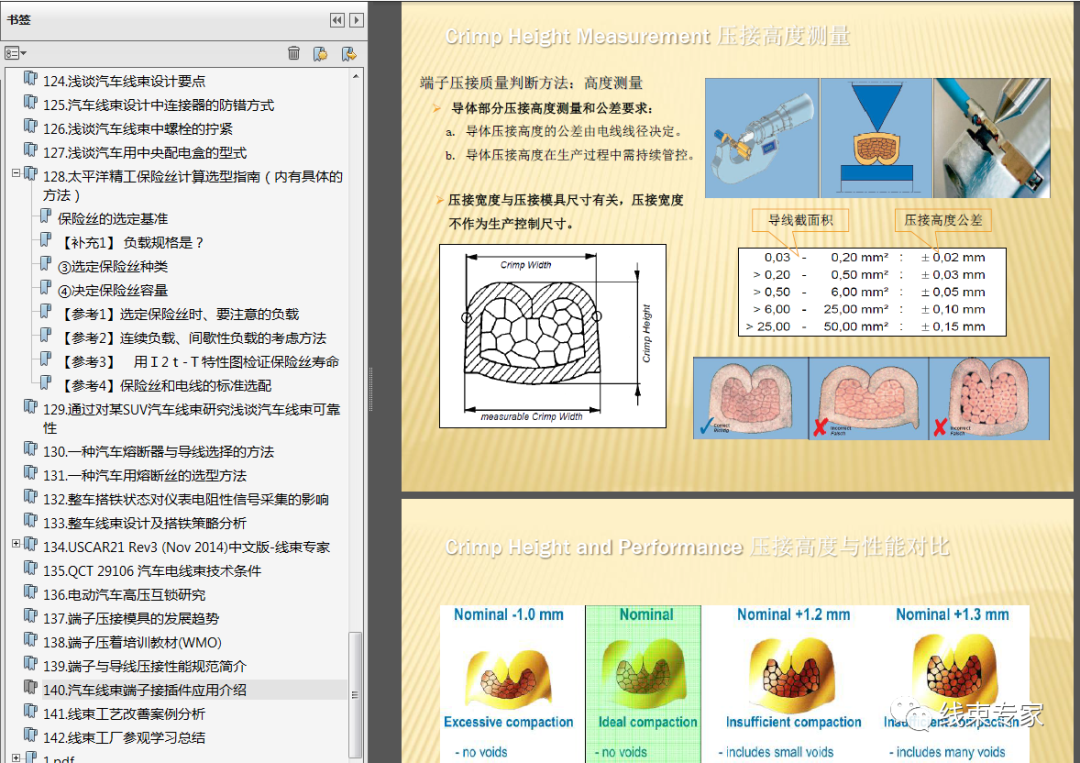Click bookmark icon beside 124.浅谈汽车线束设计要点

pyautogui.click(x=30, y=79)
